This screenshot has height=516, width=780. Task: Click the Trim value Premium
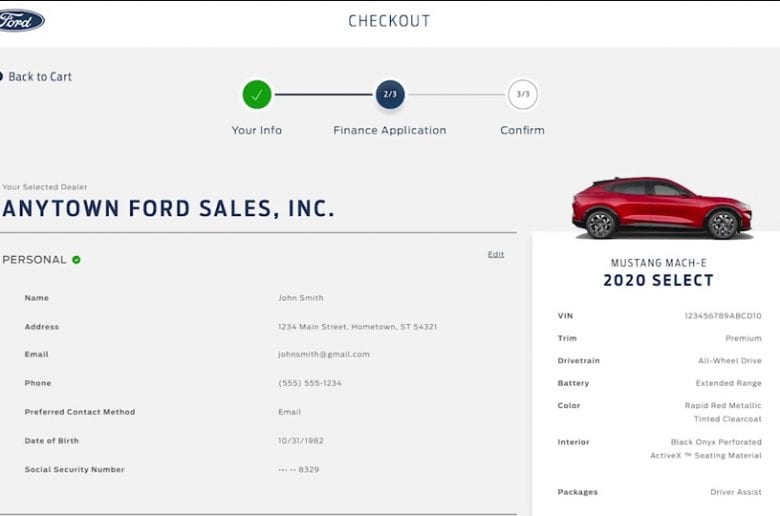click(x=743, y=338)
